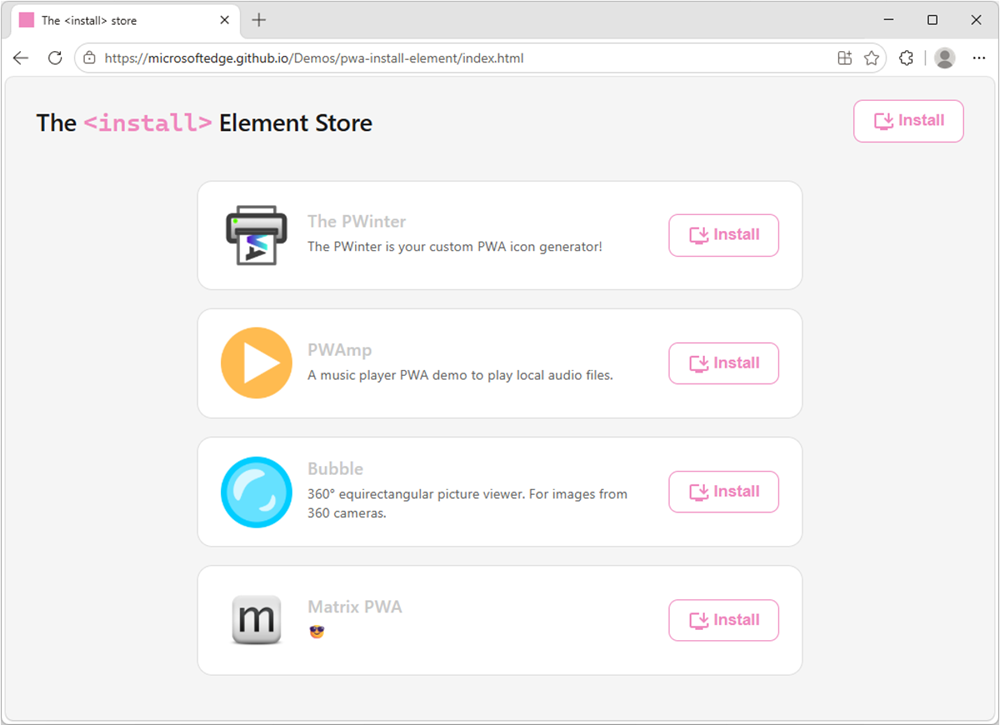
Task: Click 'The PWinter is your custom PWA icon generator!'
Action: pos(455,247)
